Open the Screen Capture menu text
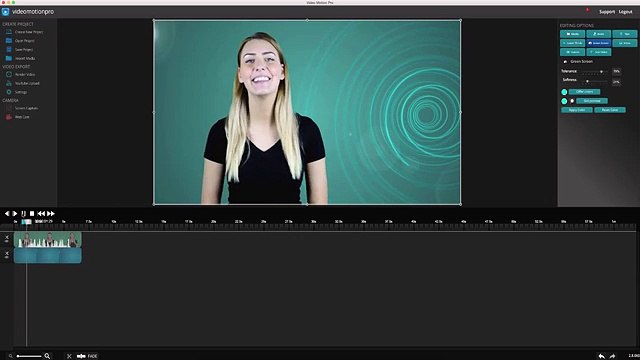 (x=26, y=108)
